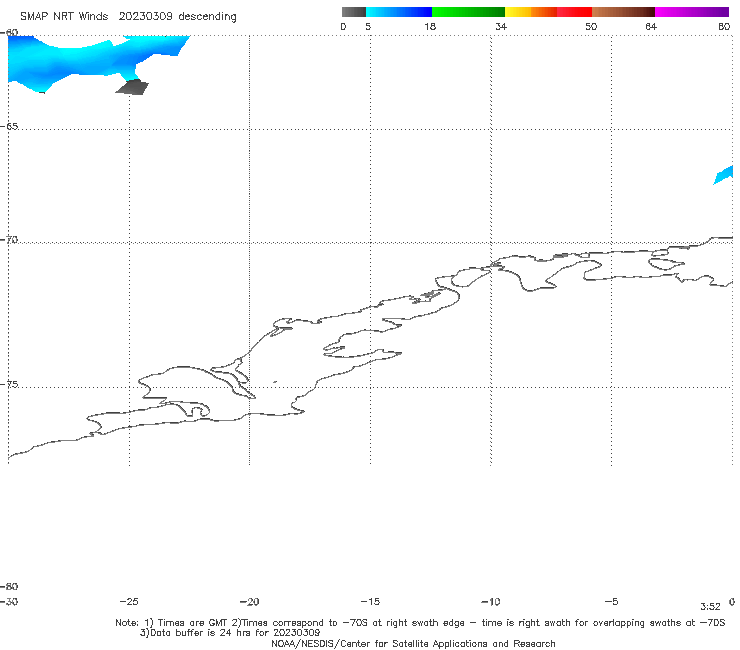Click the color bar label '34'
740x650 pixels.
click(501, 27)
